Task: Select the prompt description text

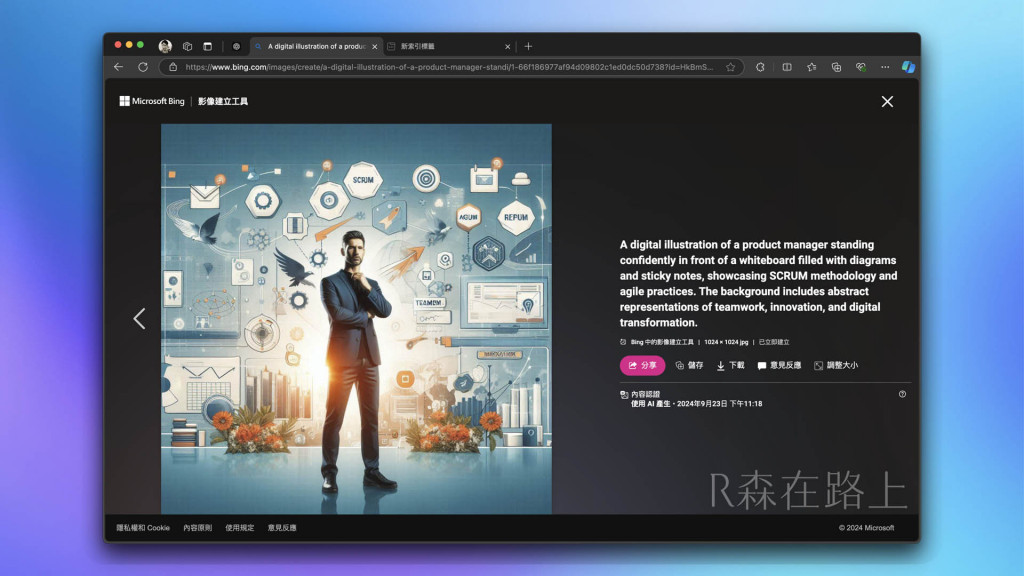Action: click(758, 283)
